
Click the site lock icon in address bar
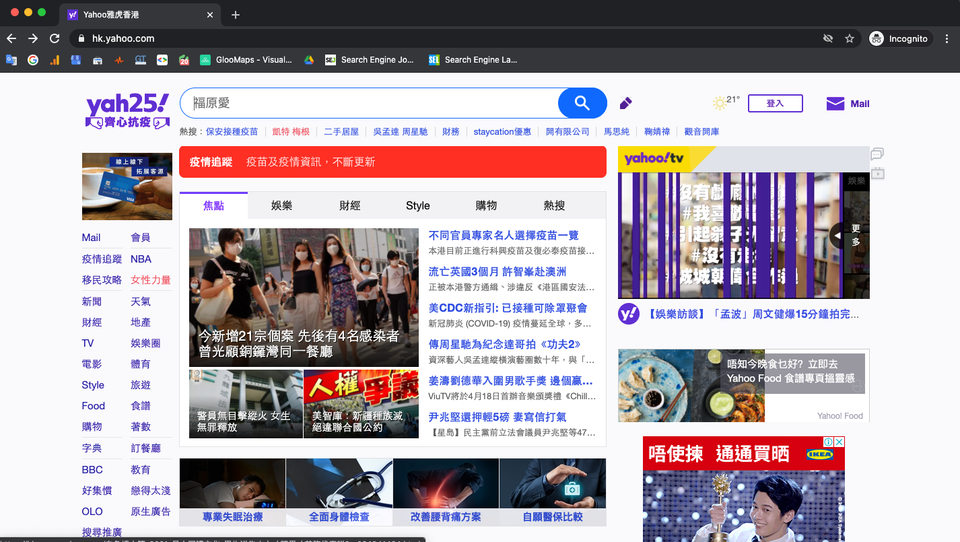(x=81, y=39)
